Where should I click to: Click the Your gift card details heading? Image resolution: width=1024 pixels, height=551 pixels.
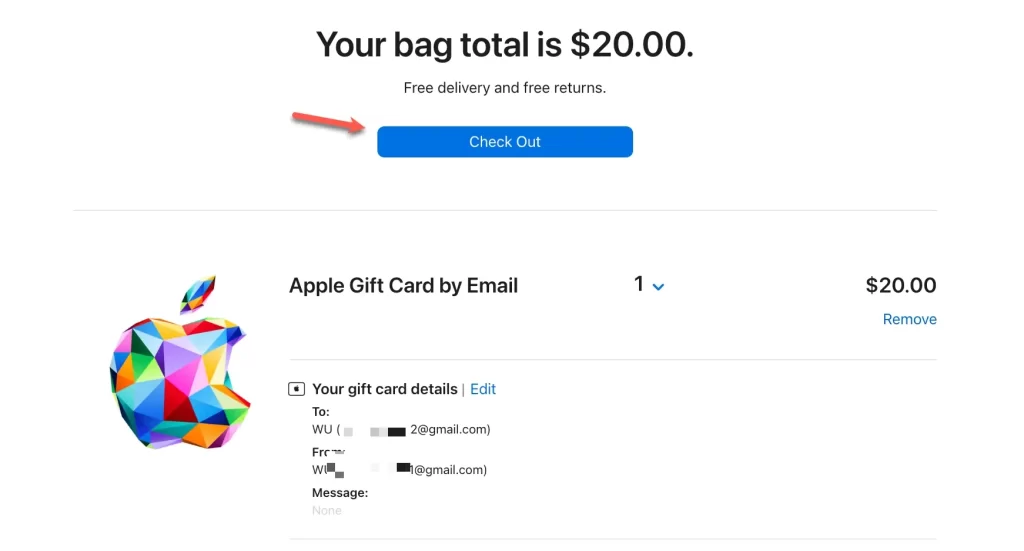(x=385, y=389)
